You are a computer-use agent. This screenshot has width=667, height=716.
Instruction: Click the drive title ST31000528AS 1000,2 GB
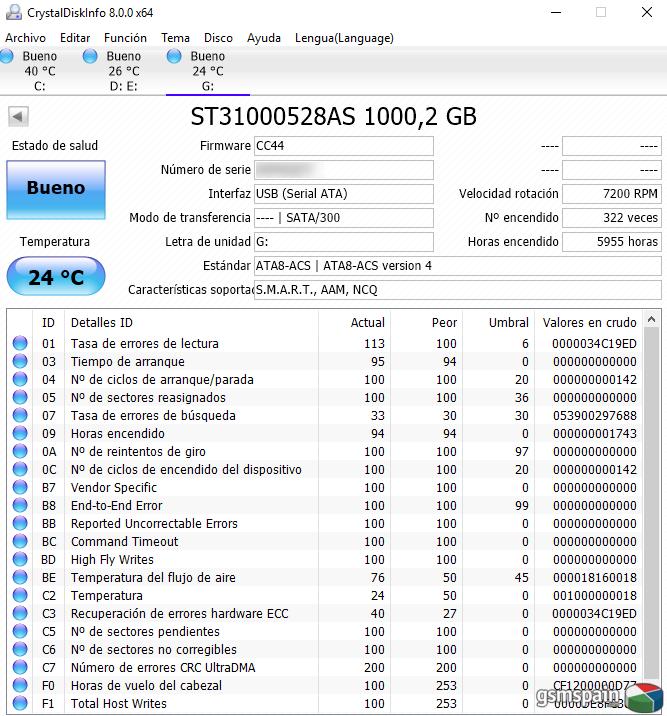(334, 117)
